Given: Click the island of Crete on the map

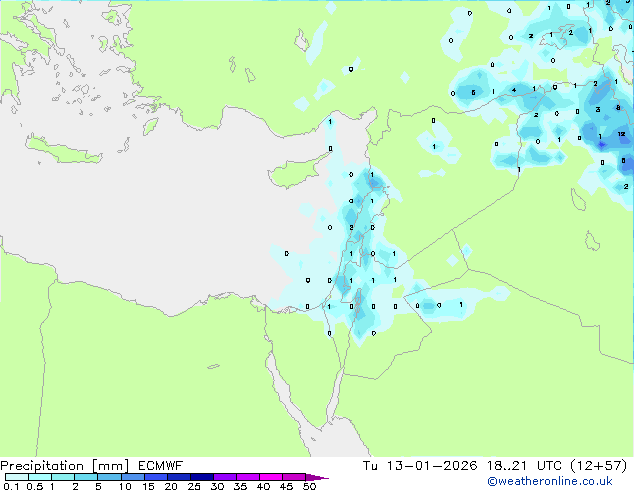Looking at the screenshot, I should [63, 150].
